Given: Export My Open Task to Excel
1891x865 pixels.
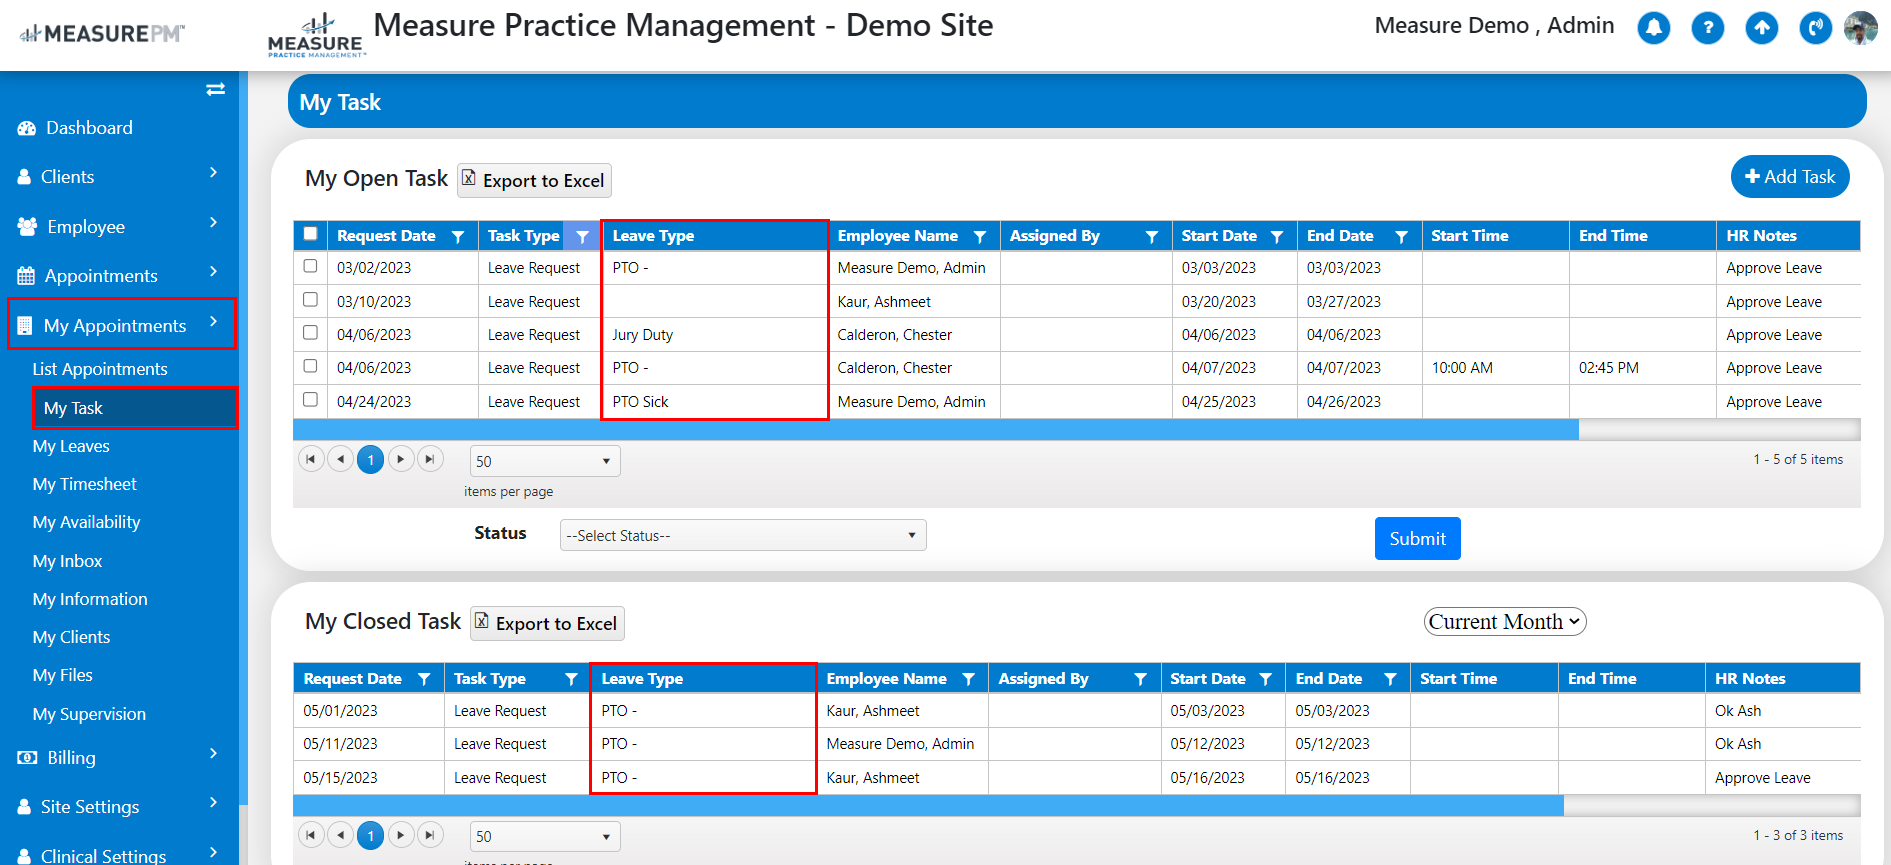Looking at the screenshot, I should click(534, 180).
